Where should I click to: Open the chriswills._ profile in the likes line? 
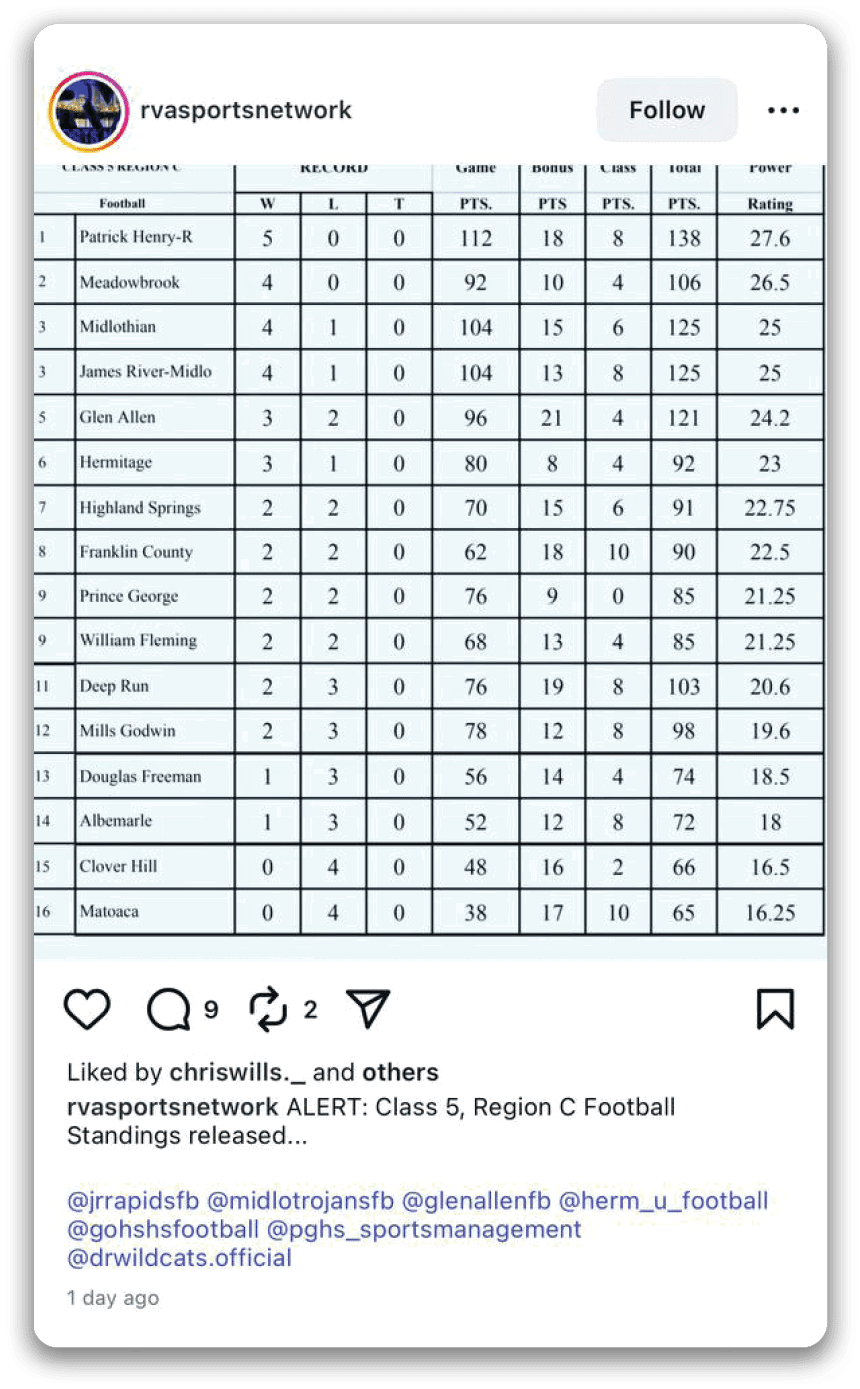click(x=238, y=1073)
